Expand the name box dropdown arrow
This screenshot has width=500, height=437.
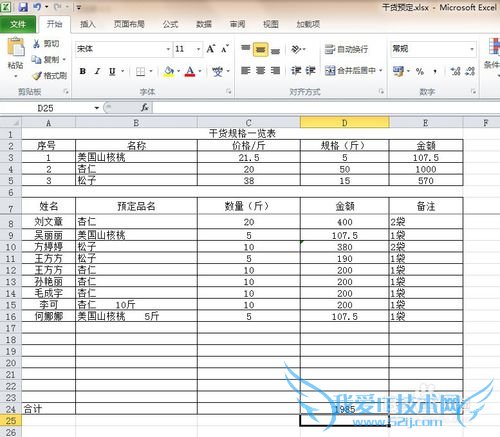97,108
